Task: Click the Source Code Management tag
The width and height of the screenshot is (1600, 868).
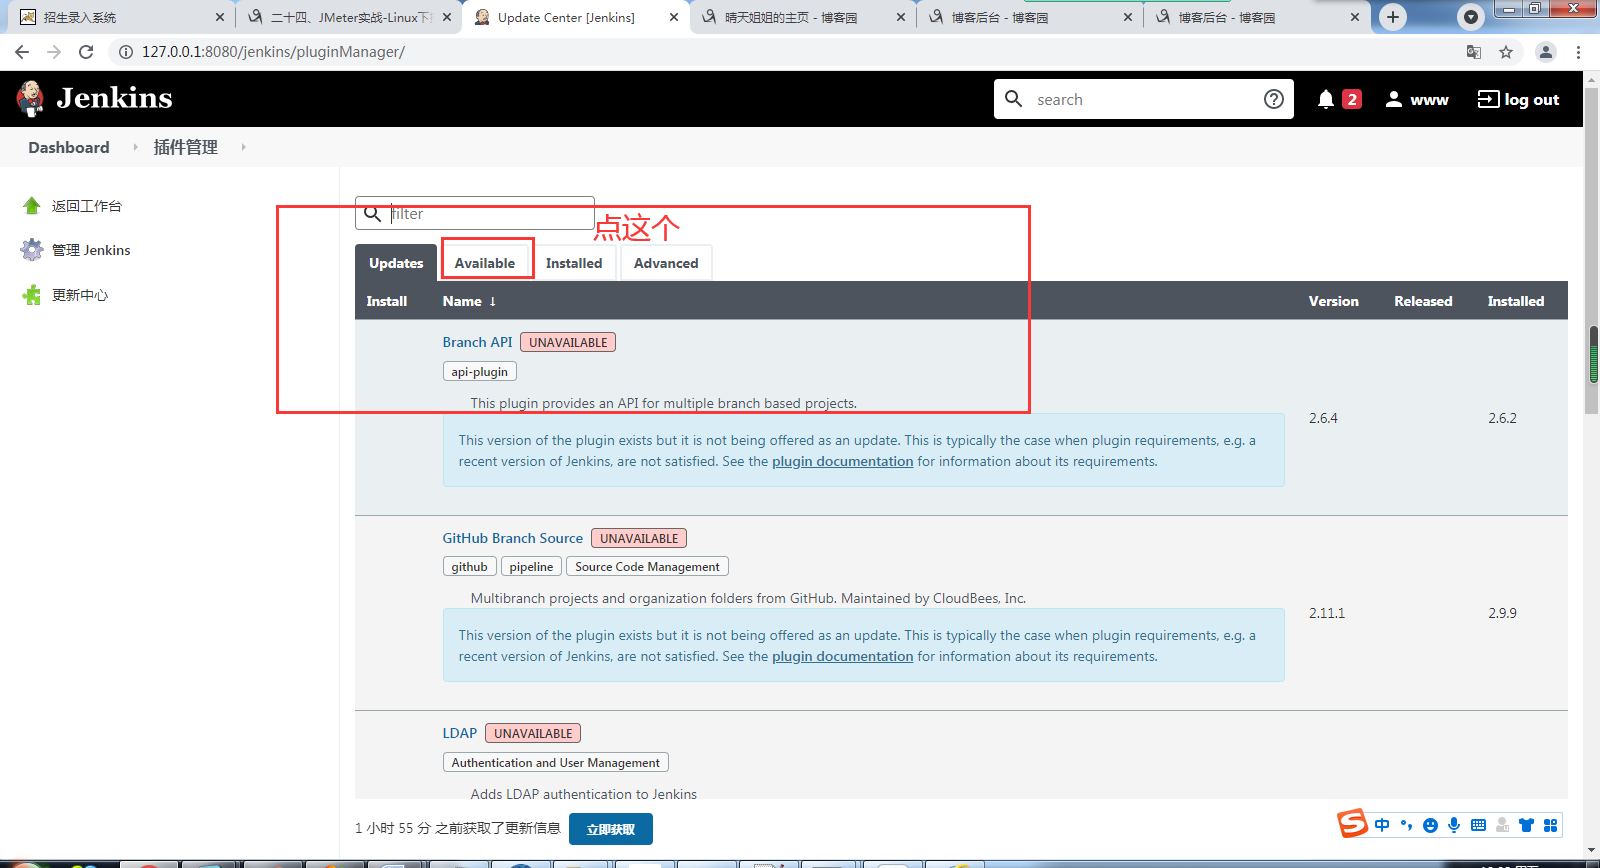Action: click(x=647, y=566)
